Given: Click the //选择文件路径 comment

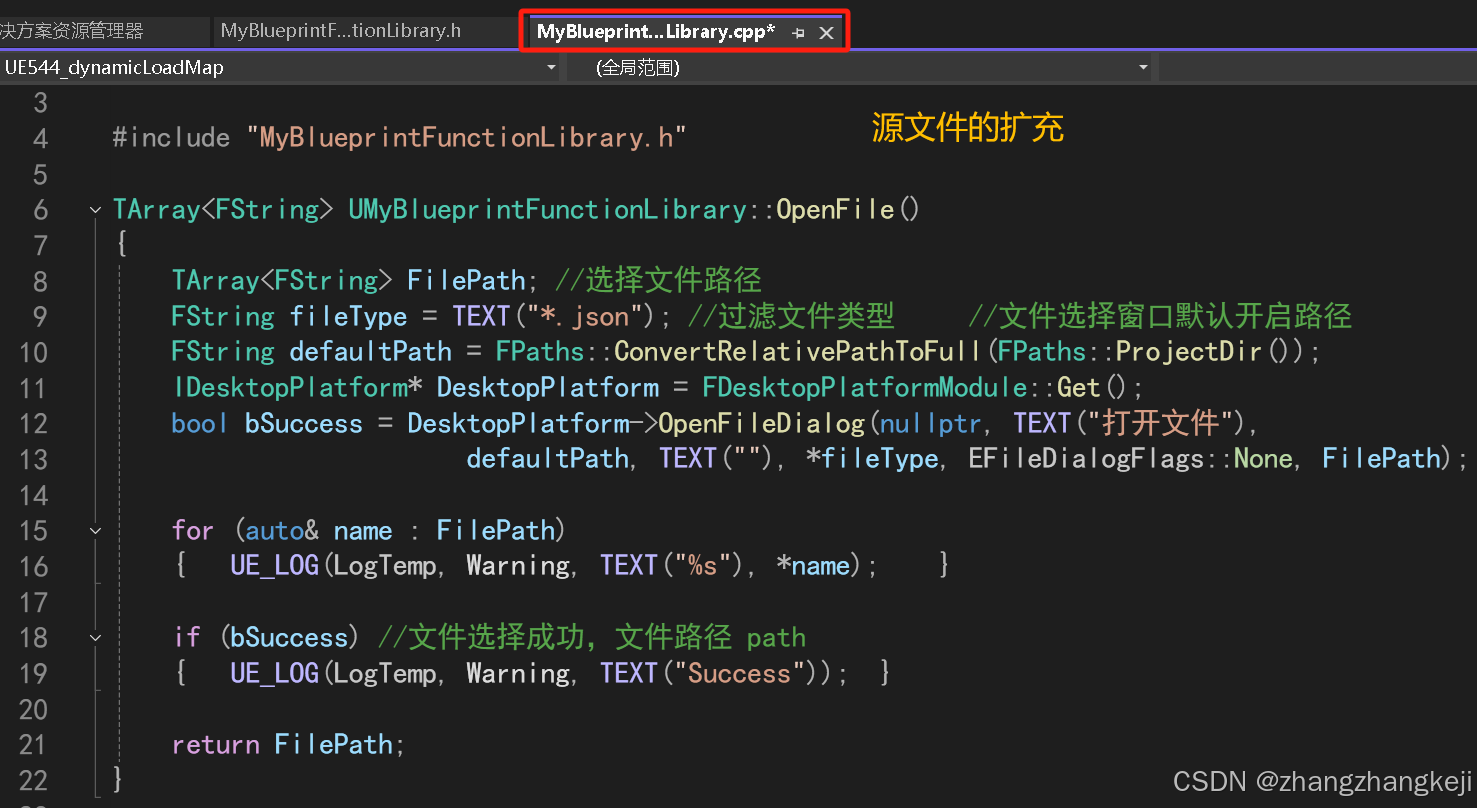Looking at the screenshot, I should 658,281.
